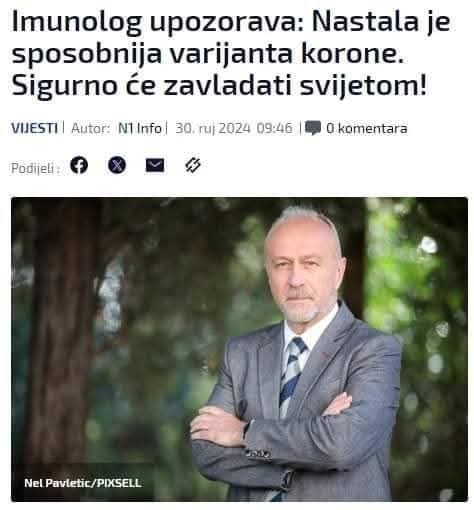Click the tree trunk in photo background

point(58,333)
